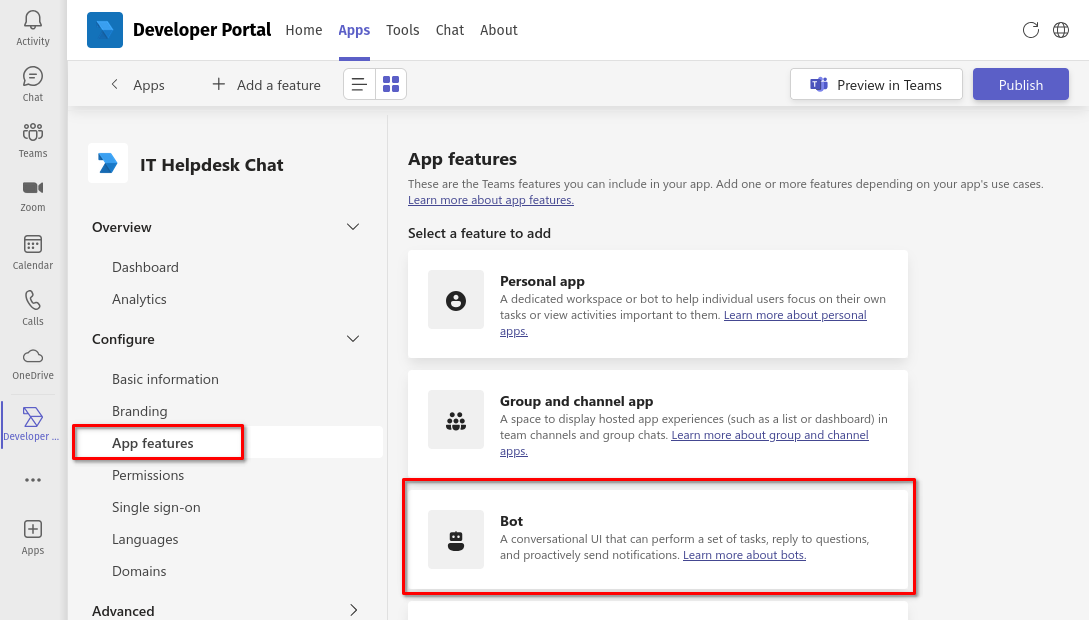
Task: Open the Apps store icon in the sidebar
Action: tap(33, 538)
